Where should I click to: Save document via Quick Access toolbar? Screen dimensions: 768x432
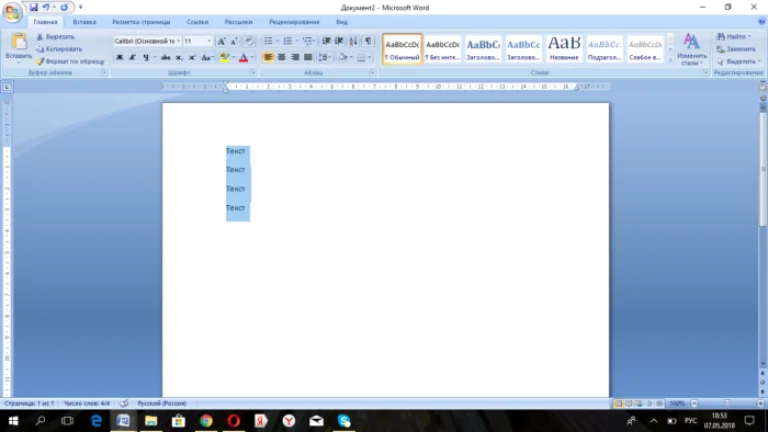33,7
